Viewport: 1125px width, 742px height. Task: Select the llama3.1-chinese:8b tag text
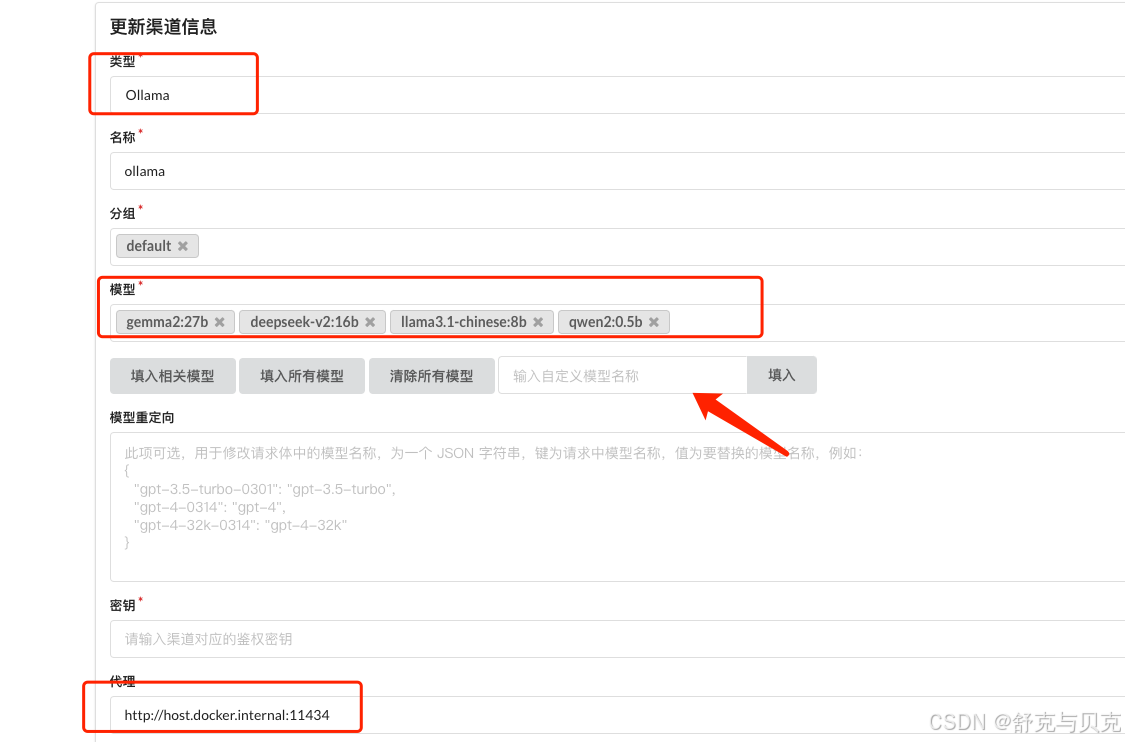pyautogui.click(x=463, y=322)
